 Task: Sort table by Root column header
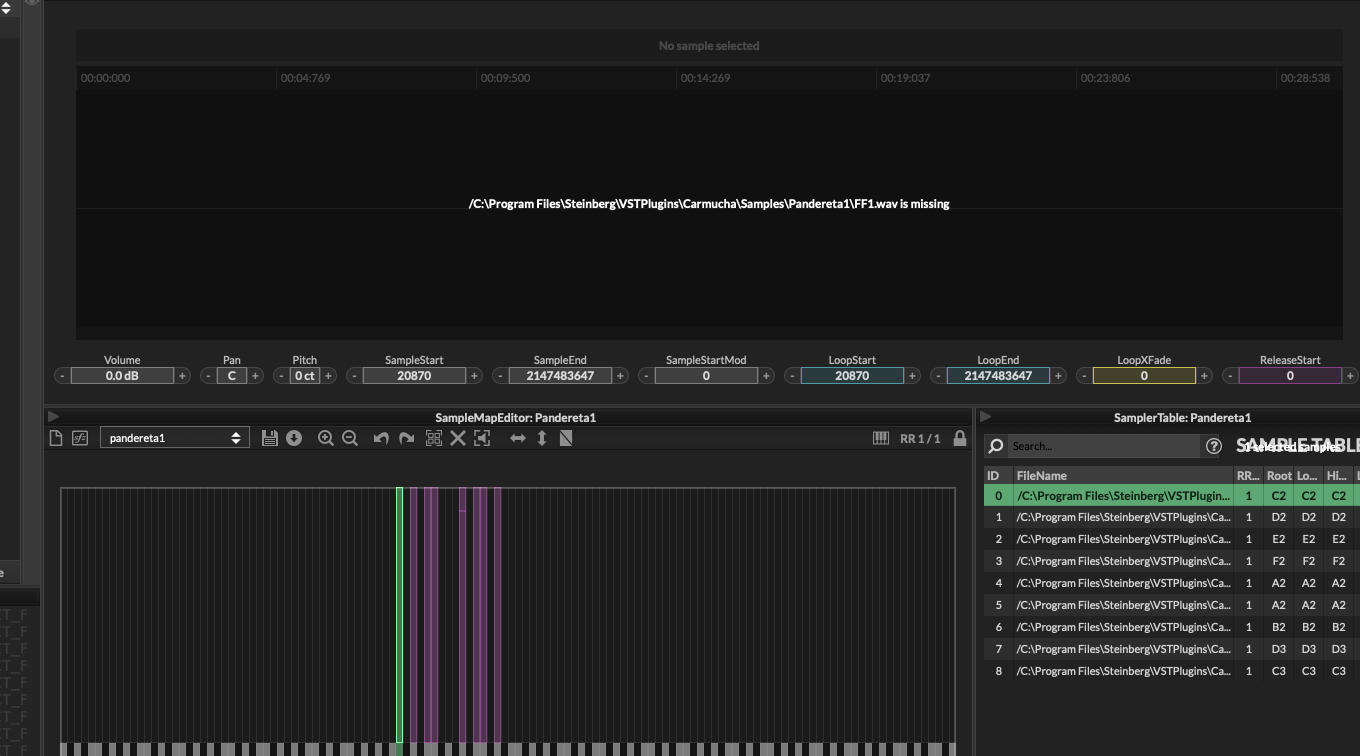[1279, 476]
